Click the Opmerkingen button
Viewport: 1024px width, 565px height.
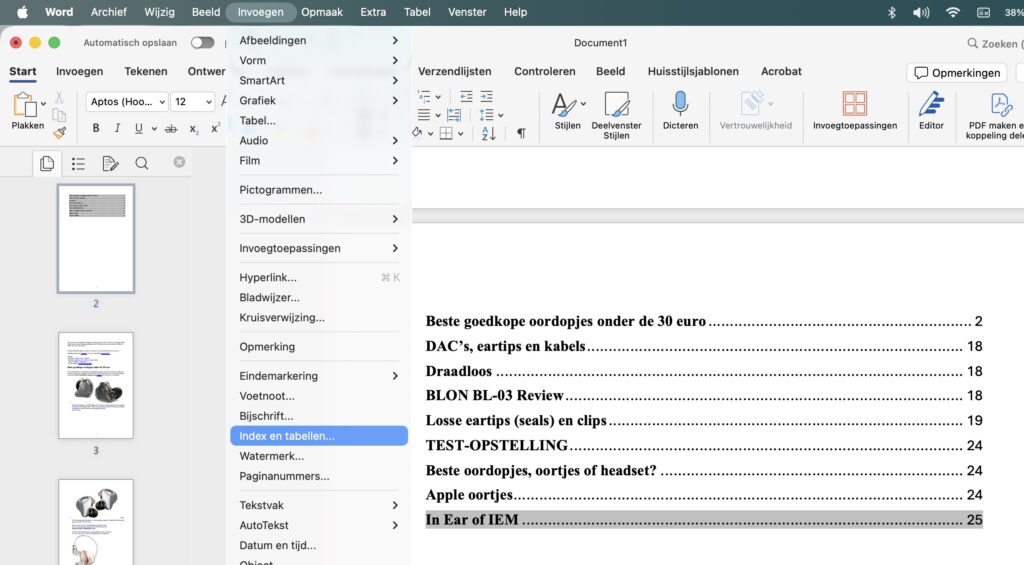956,73
